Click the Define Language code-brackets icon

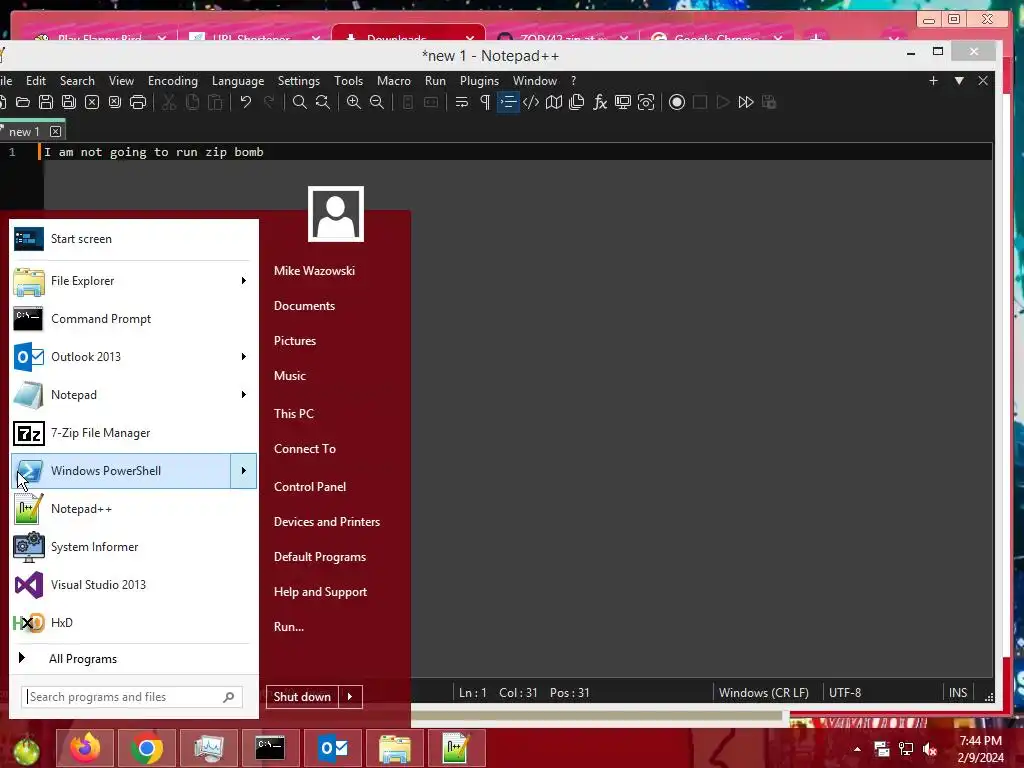tap(531, 102)
